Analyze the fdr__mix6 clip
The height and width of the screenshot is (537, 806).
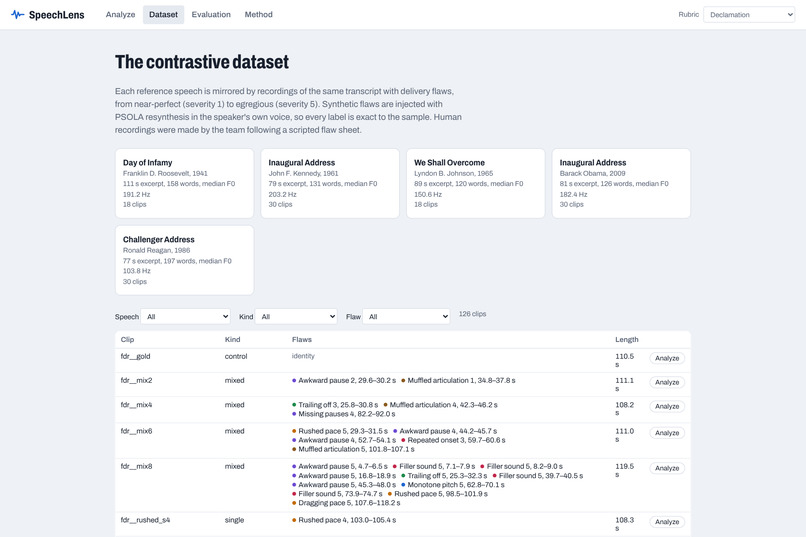coord(667,433)
